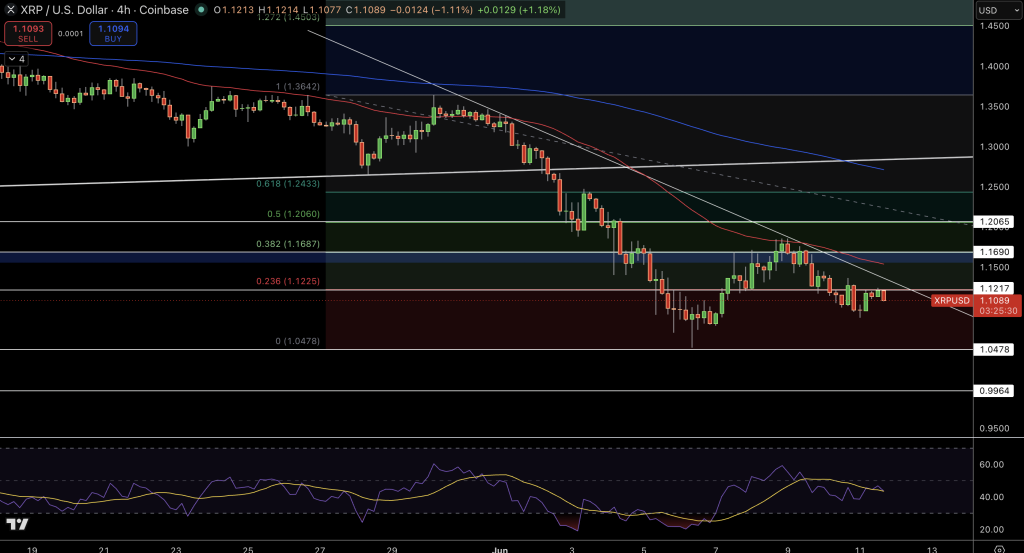Select the 1.1217 price axis label
The height and width of the screenshot is (553, 1024).
pos(994,289)
